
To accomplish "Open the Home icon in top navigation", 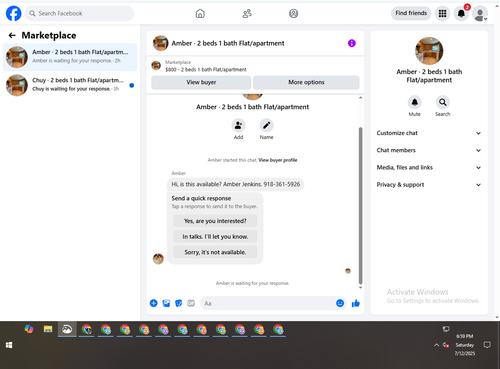I will [x=200, y=13].
